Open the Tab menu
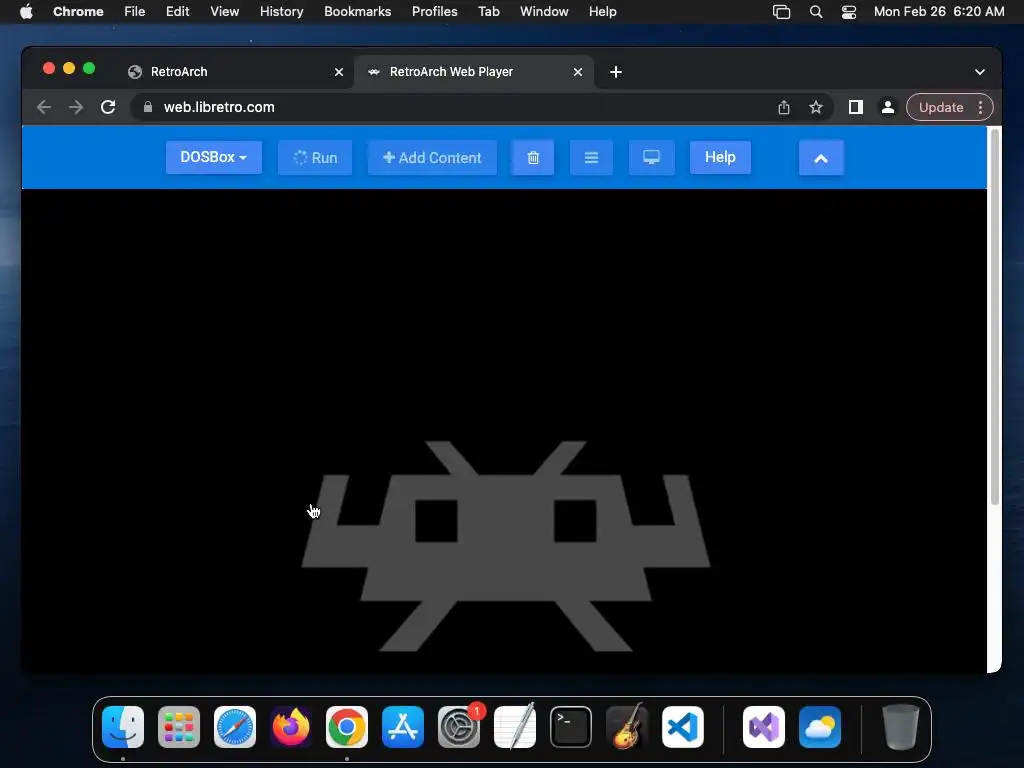The image size is (1024, 768). click(x=488, y=12)
